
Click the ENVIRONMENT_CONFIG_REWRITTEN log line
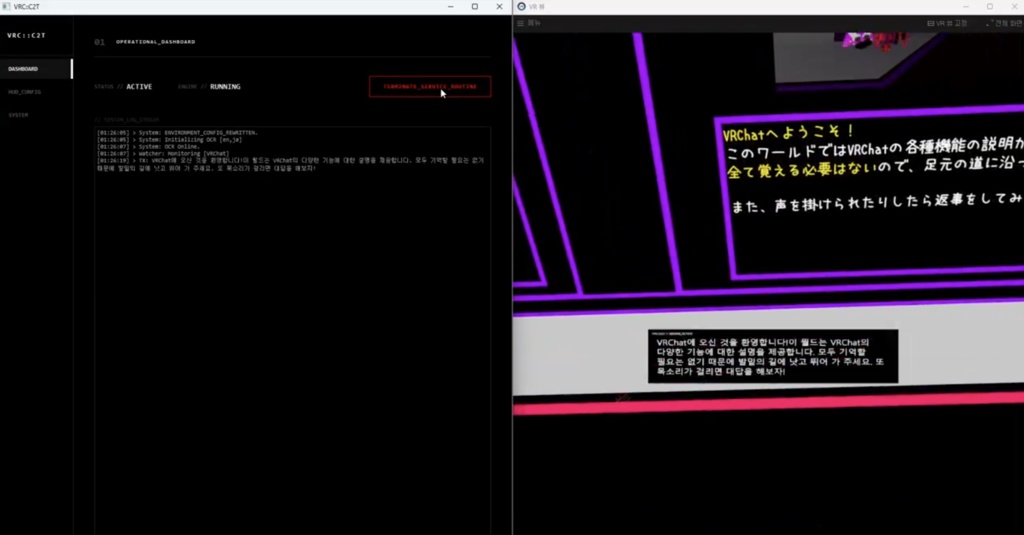tap(178, 133)
